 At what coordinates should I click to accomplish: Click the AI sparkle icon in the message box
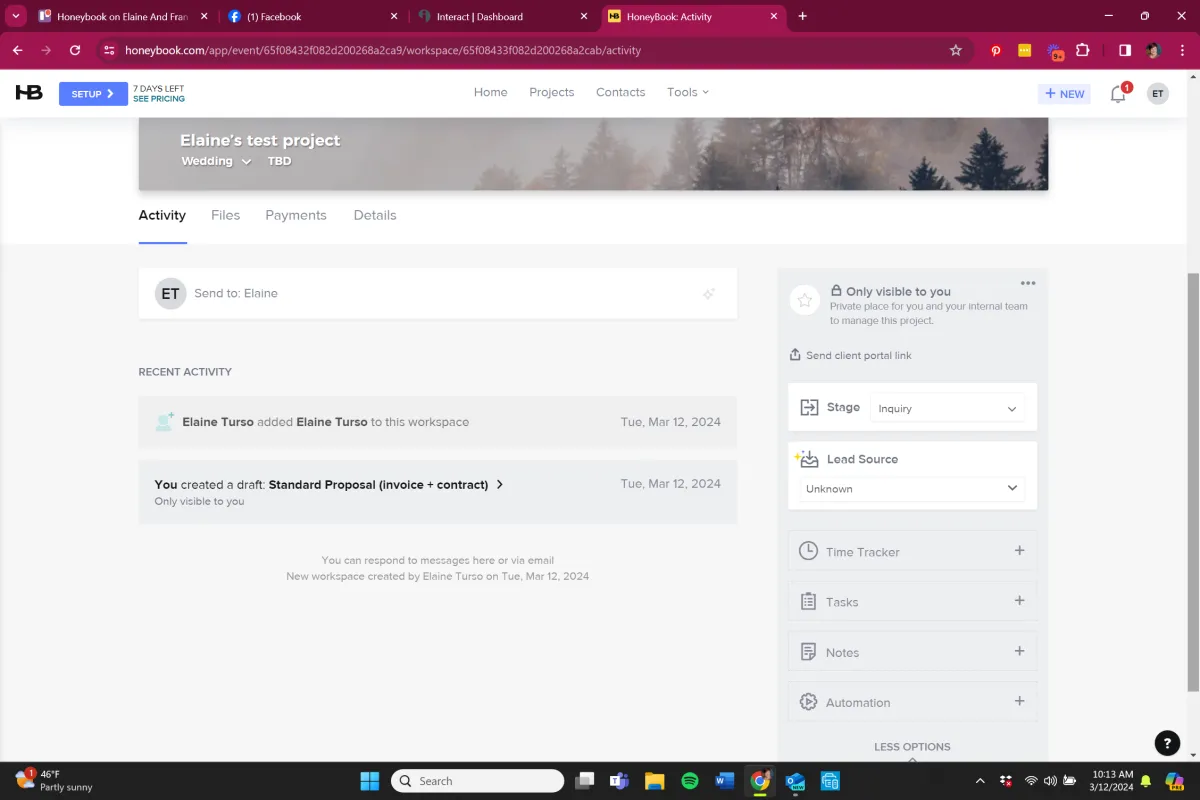point(708,293)
